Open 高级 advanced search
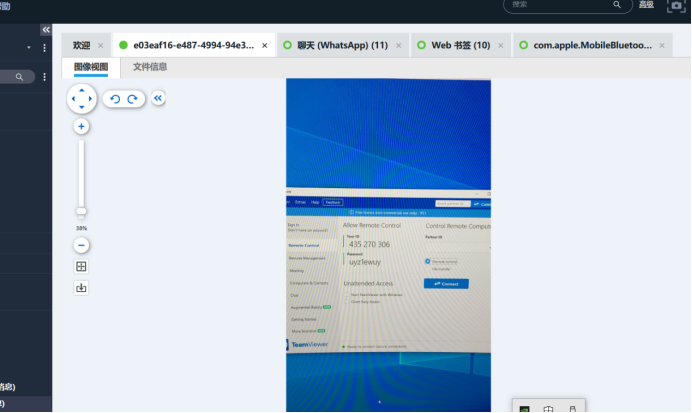Image resolution: width=692 pixels, height=413 pixels. pos(647,5)
